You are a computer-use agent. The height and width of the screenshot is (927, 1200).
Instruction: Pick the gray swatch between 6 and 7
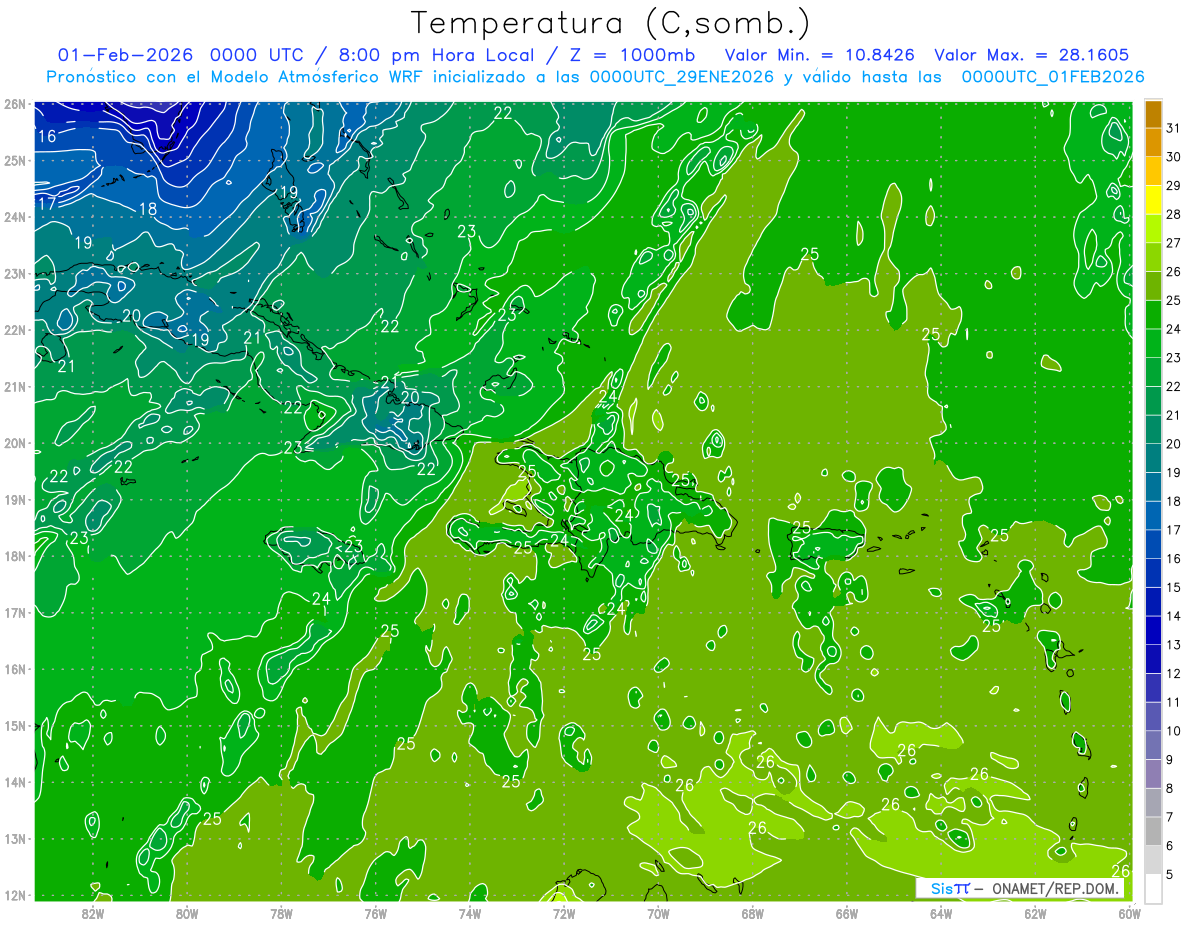click(1153, 831)
